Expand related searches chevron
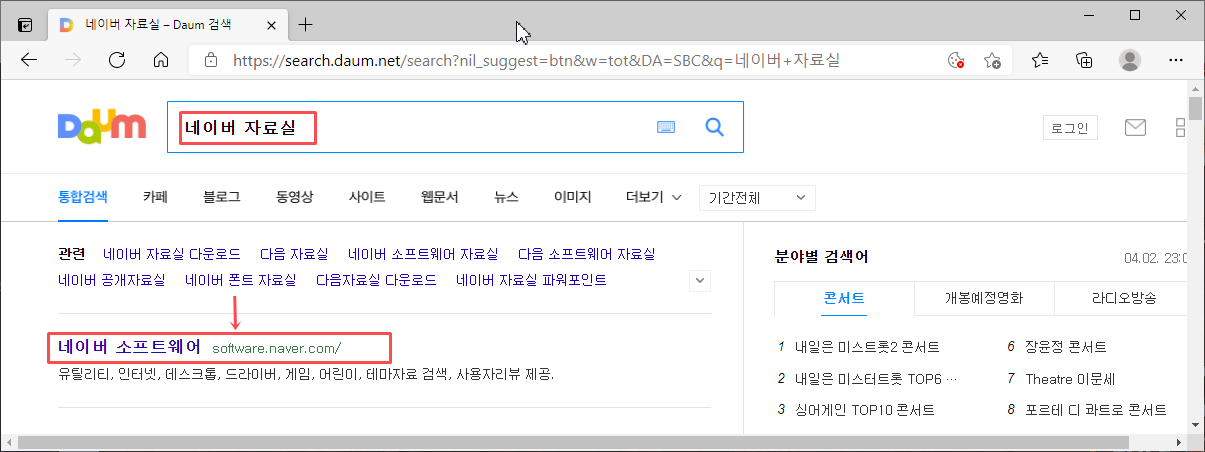Screen dimensions: 1205x452 (x=701, y=281)
